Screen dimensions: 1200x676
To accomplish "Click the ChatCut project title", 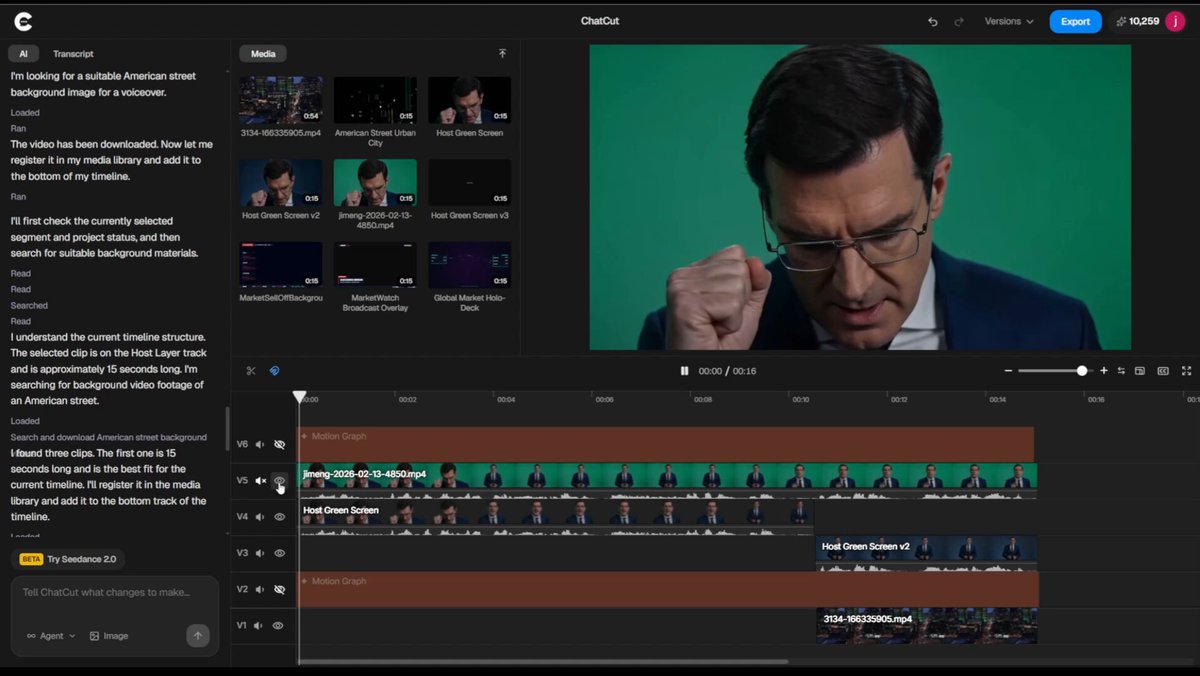I will click(600, 21).
